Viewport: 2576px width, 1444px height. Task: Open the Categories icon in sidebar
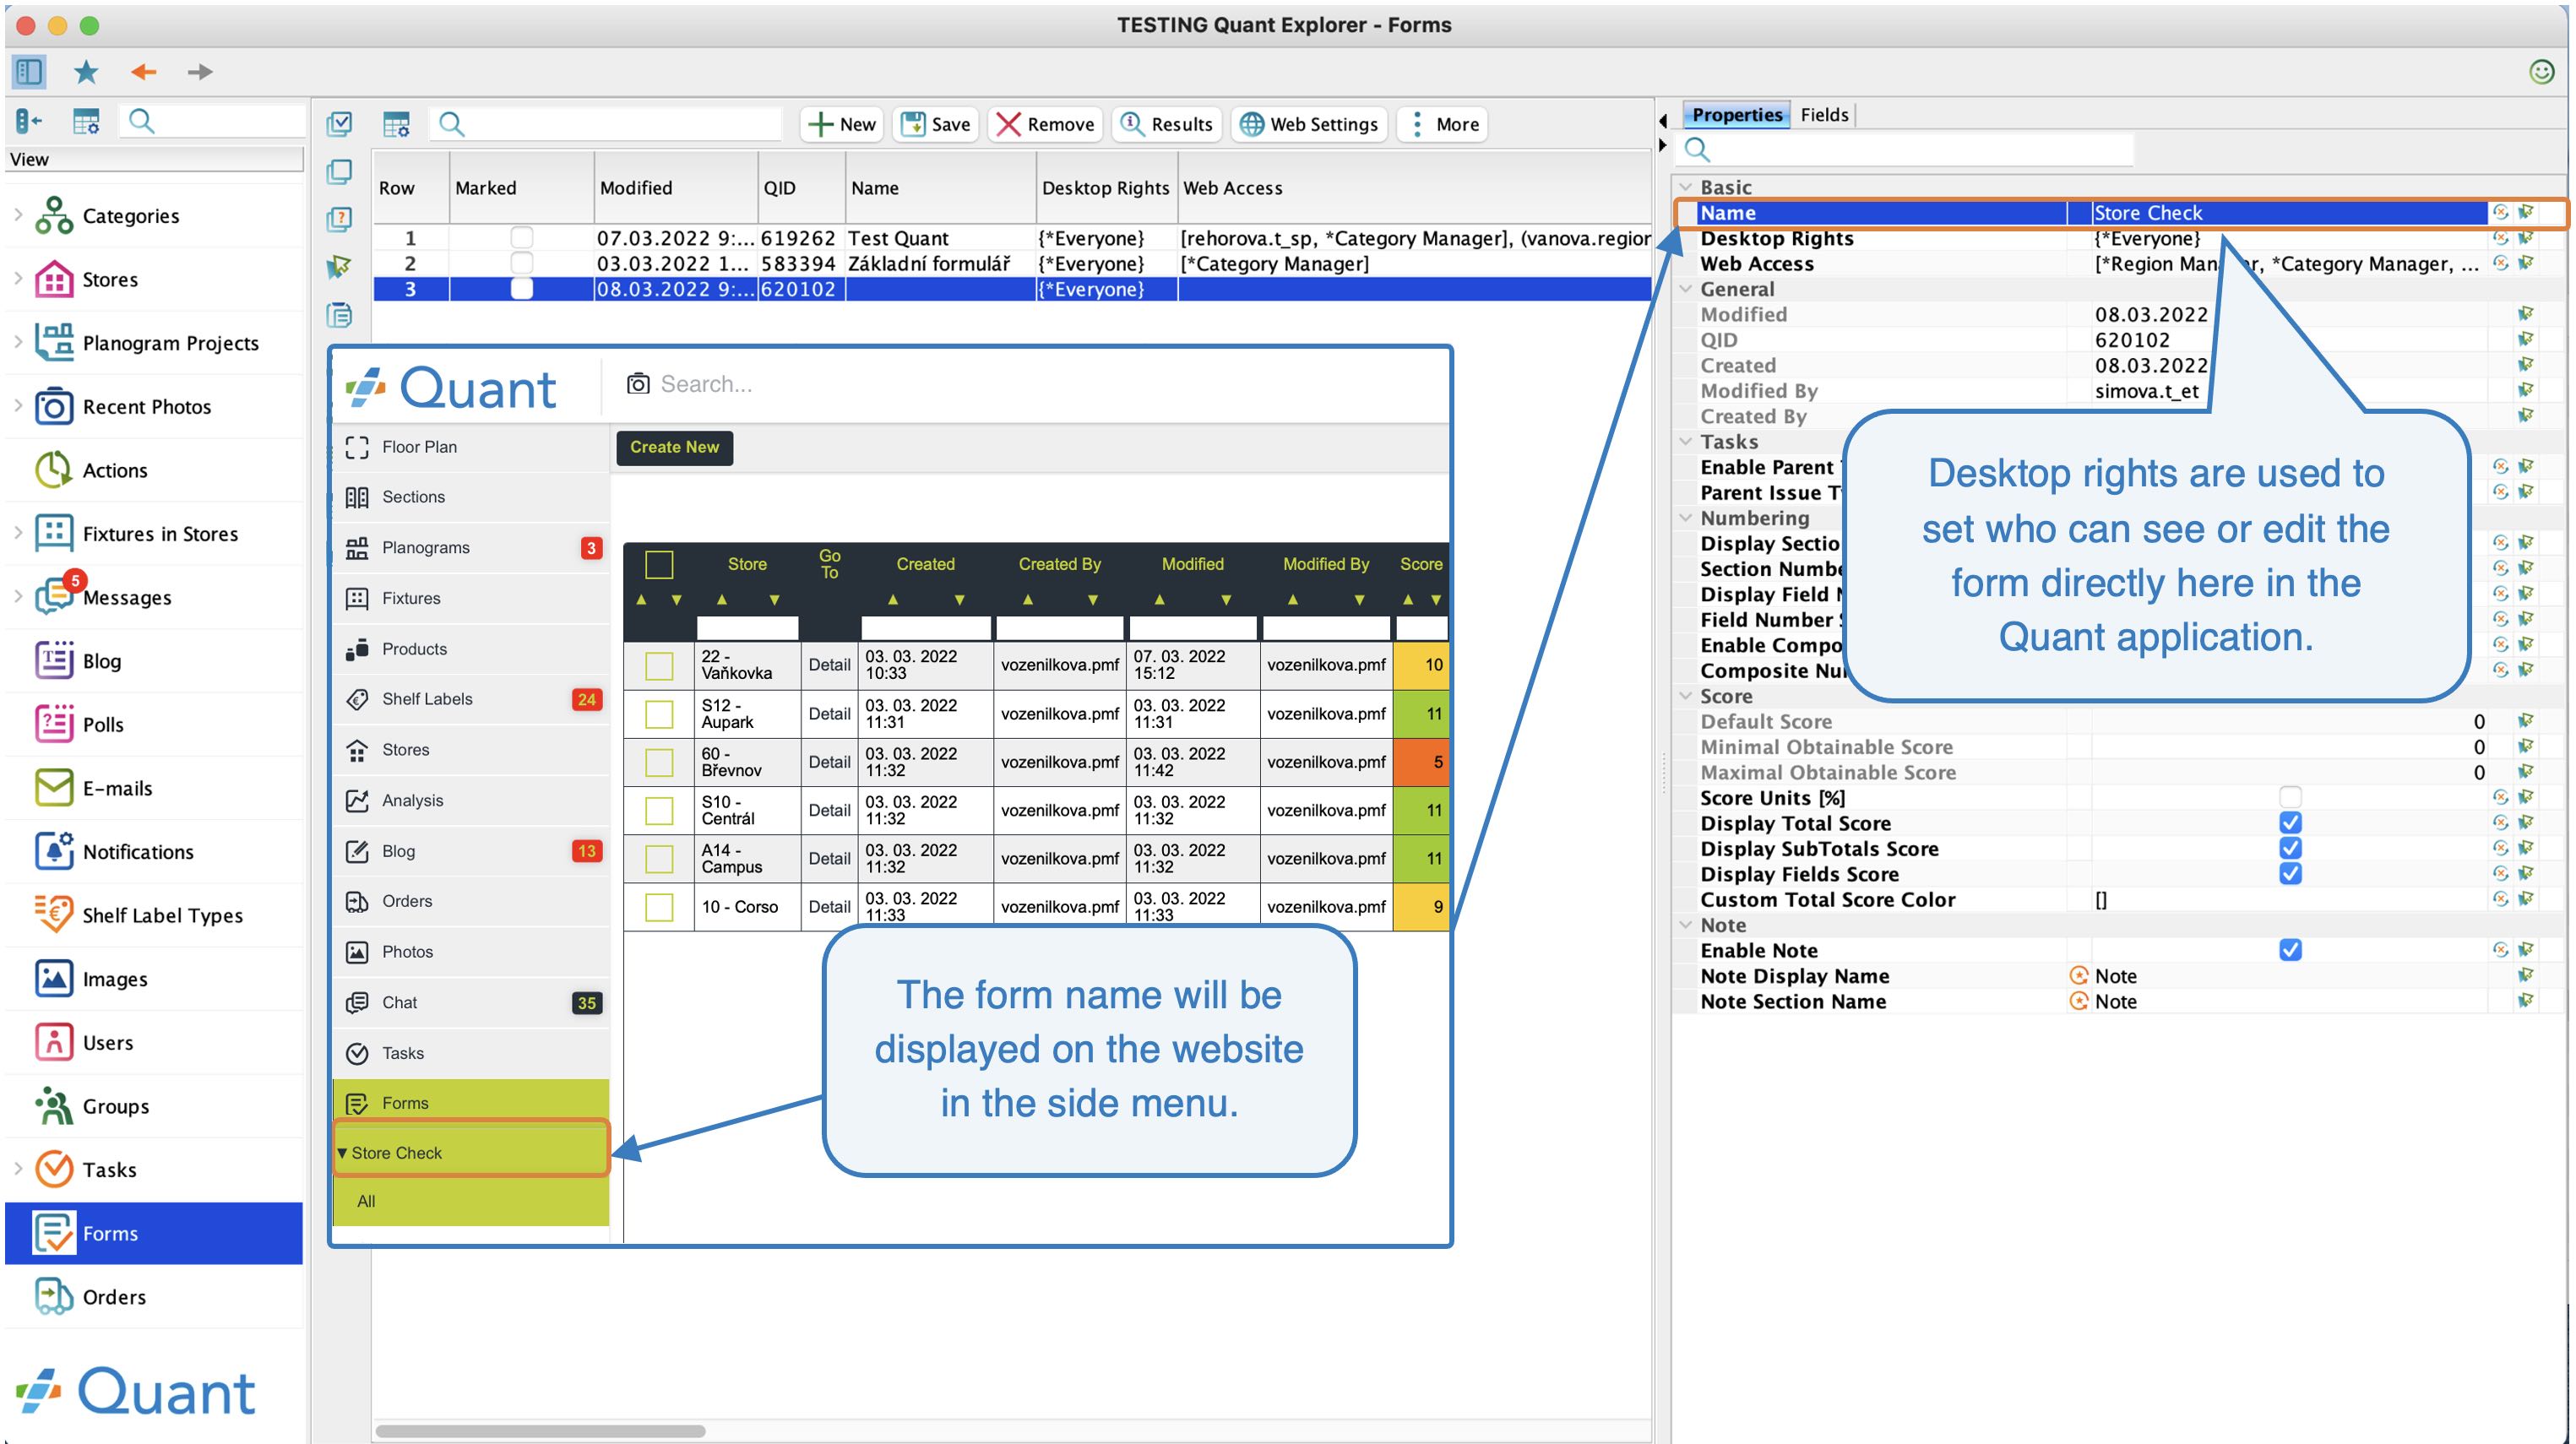point(54,215)
